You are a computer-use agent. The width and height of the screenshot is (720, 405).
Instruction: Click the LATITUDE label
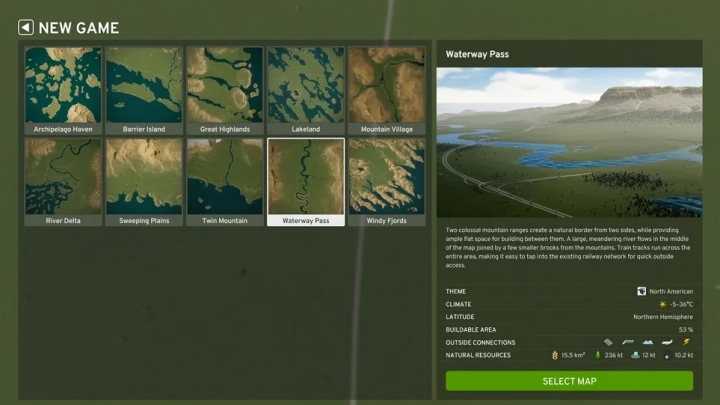coord(460,317)
